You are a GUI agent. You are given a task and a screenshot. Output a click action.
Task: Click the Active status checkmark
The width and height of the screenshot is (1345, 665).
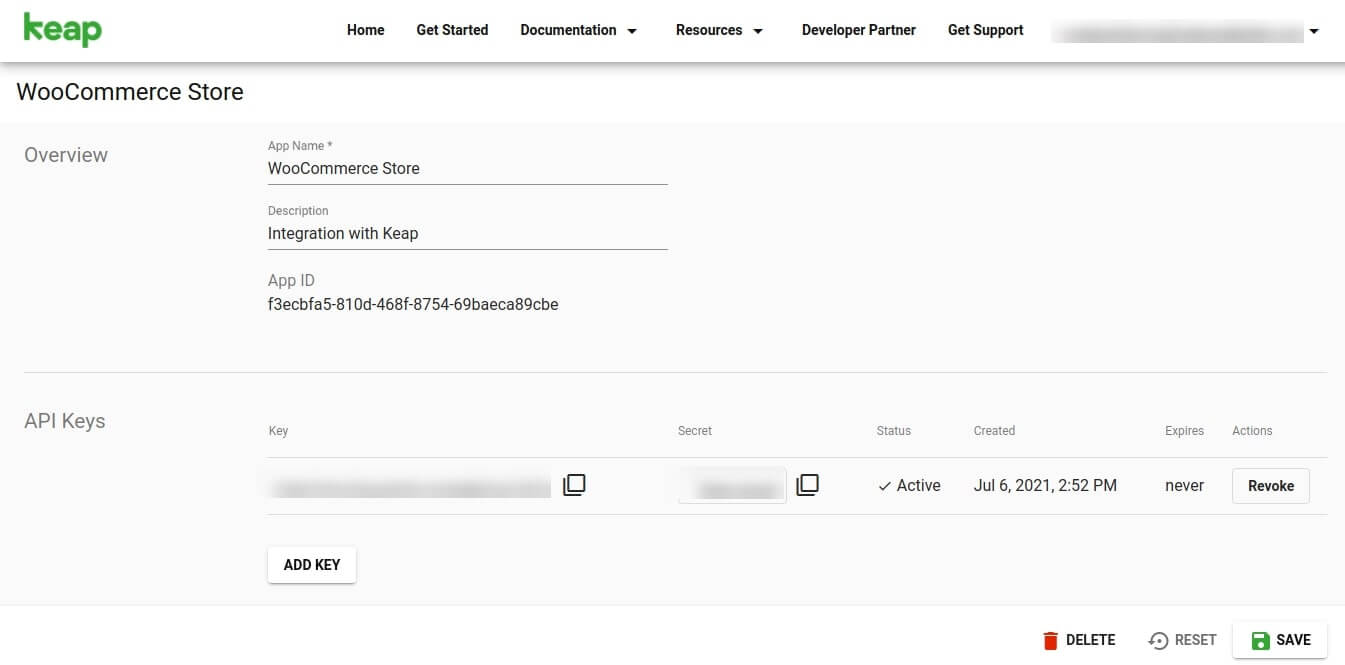point(883,485)
